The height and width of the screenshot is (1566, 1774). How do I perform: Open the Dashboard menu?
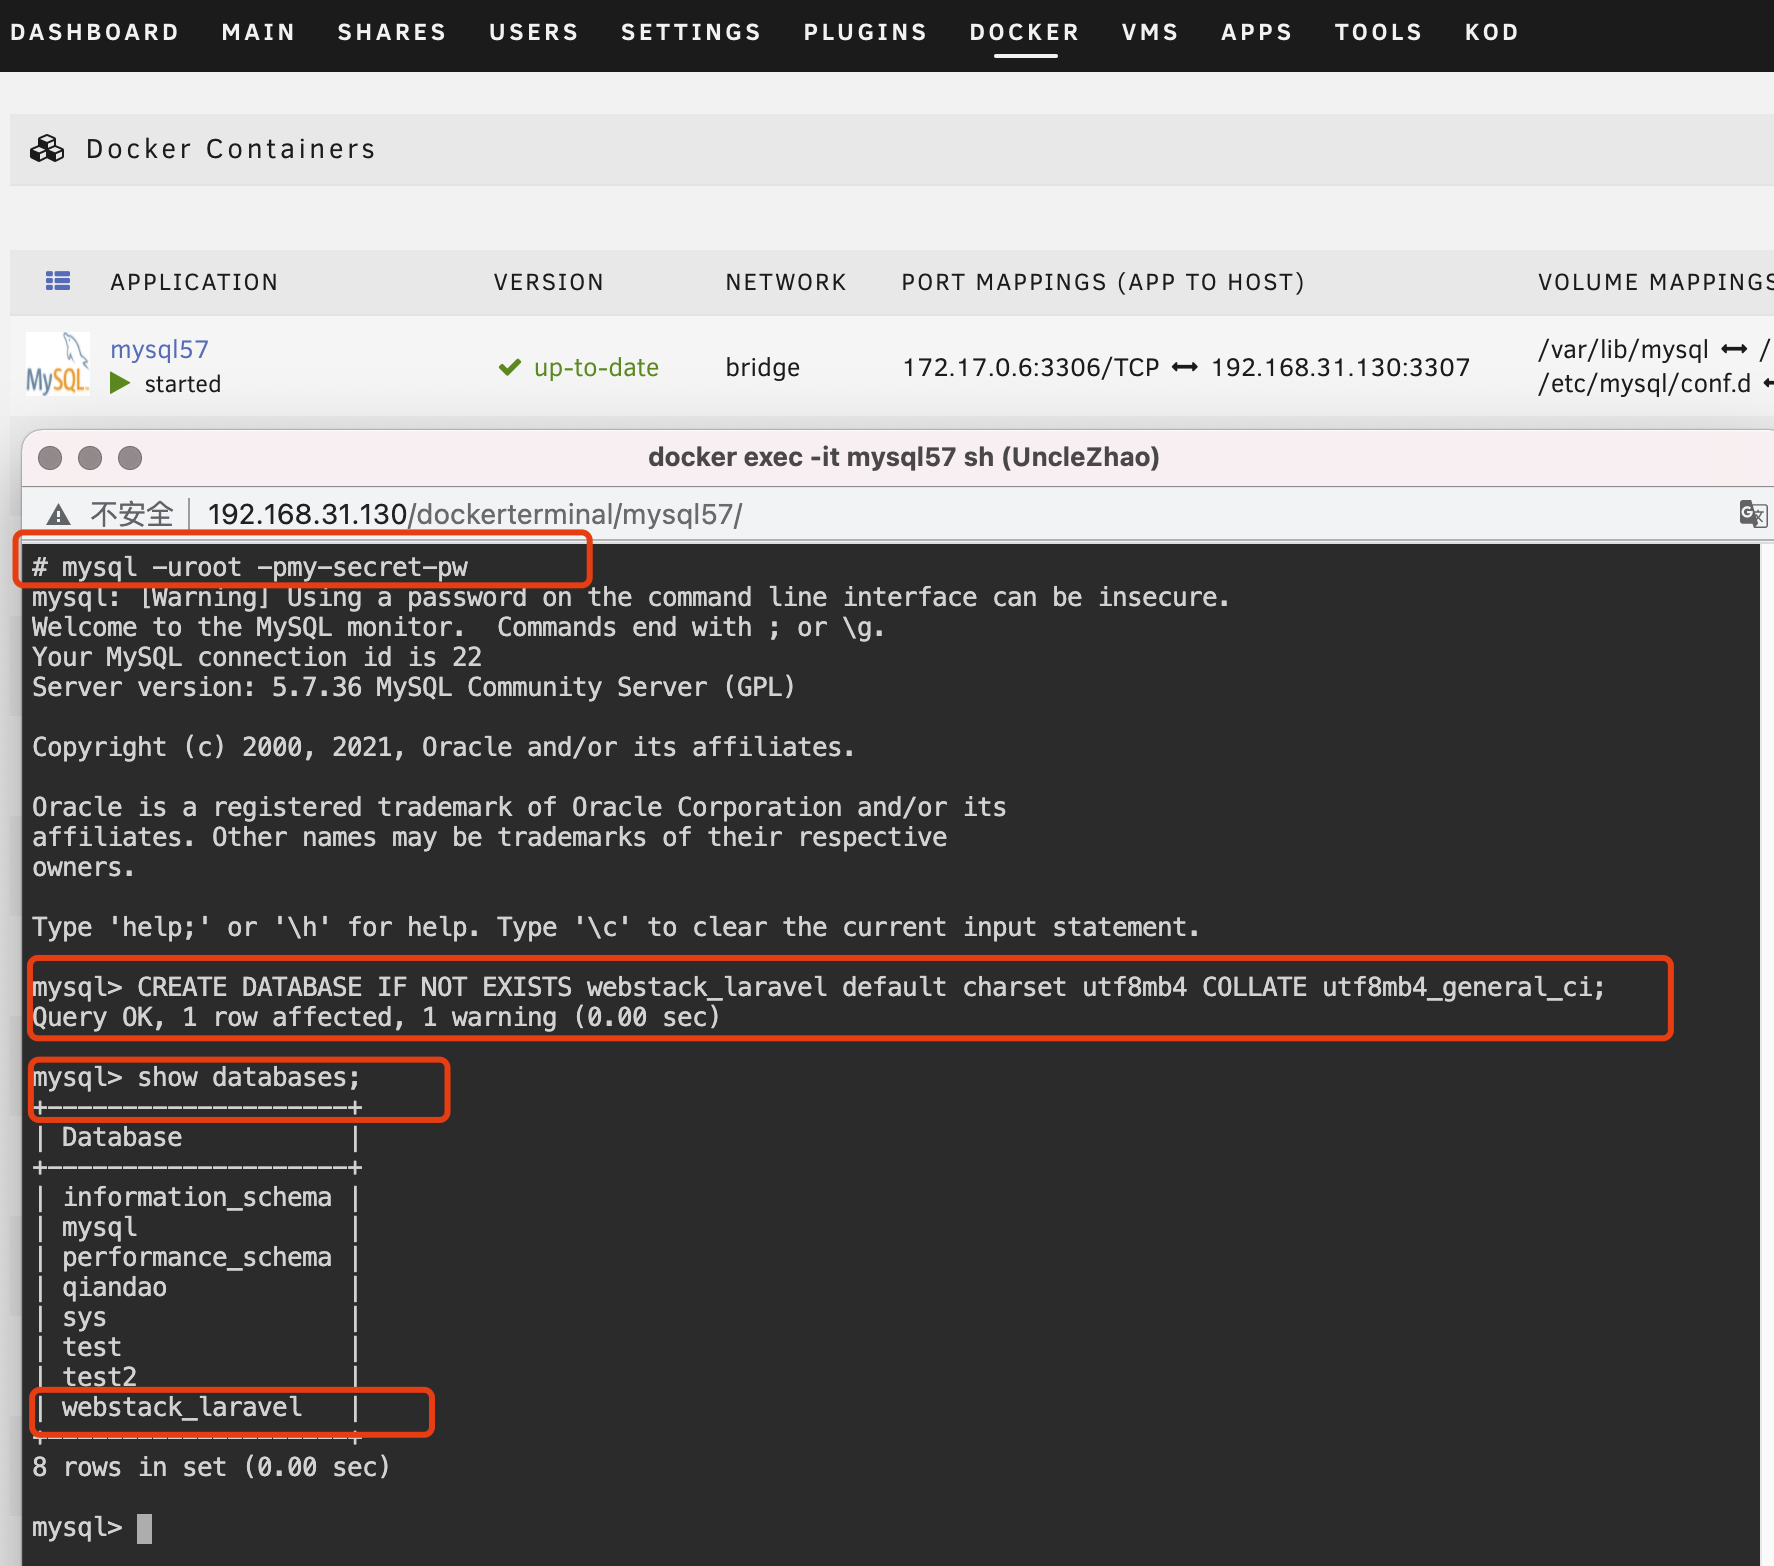(x=94, y=32)
